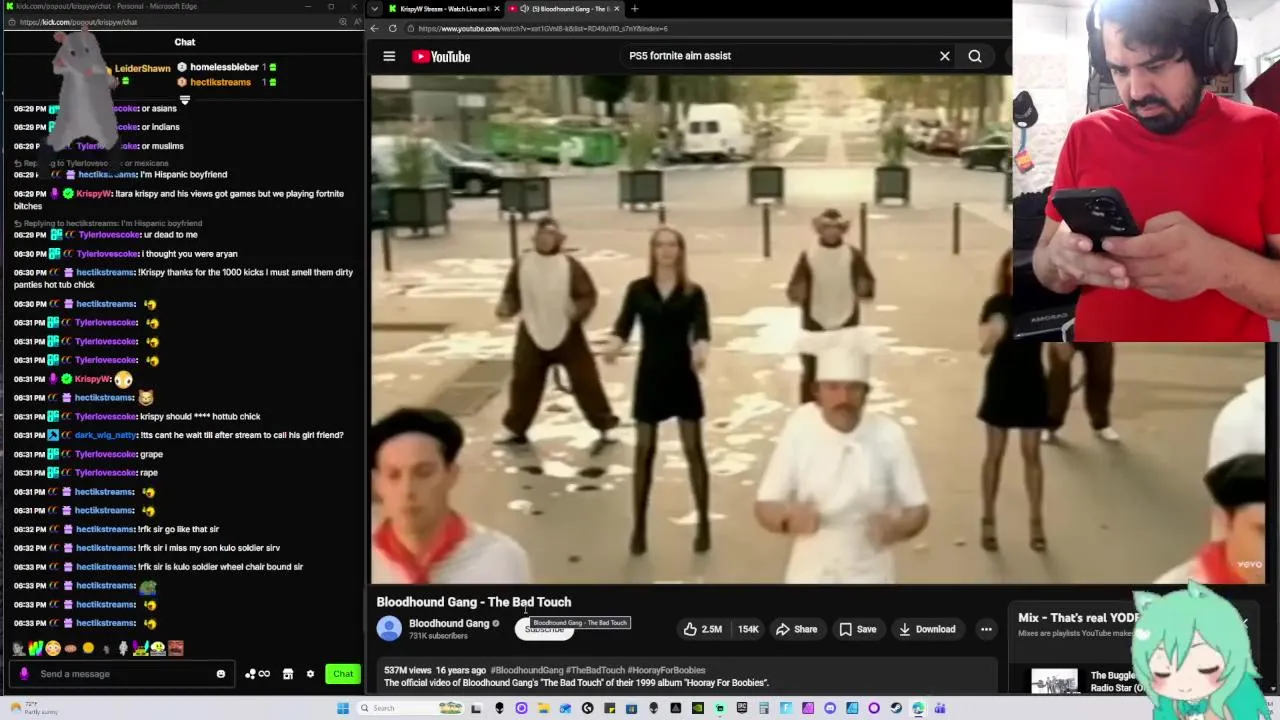
Task: Subscribe to the Bloodhound Gang channel
Action: tap(544, 629)
